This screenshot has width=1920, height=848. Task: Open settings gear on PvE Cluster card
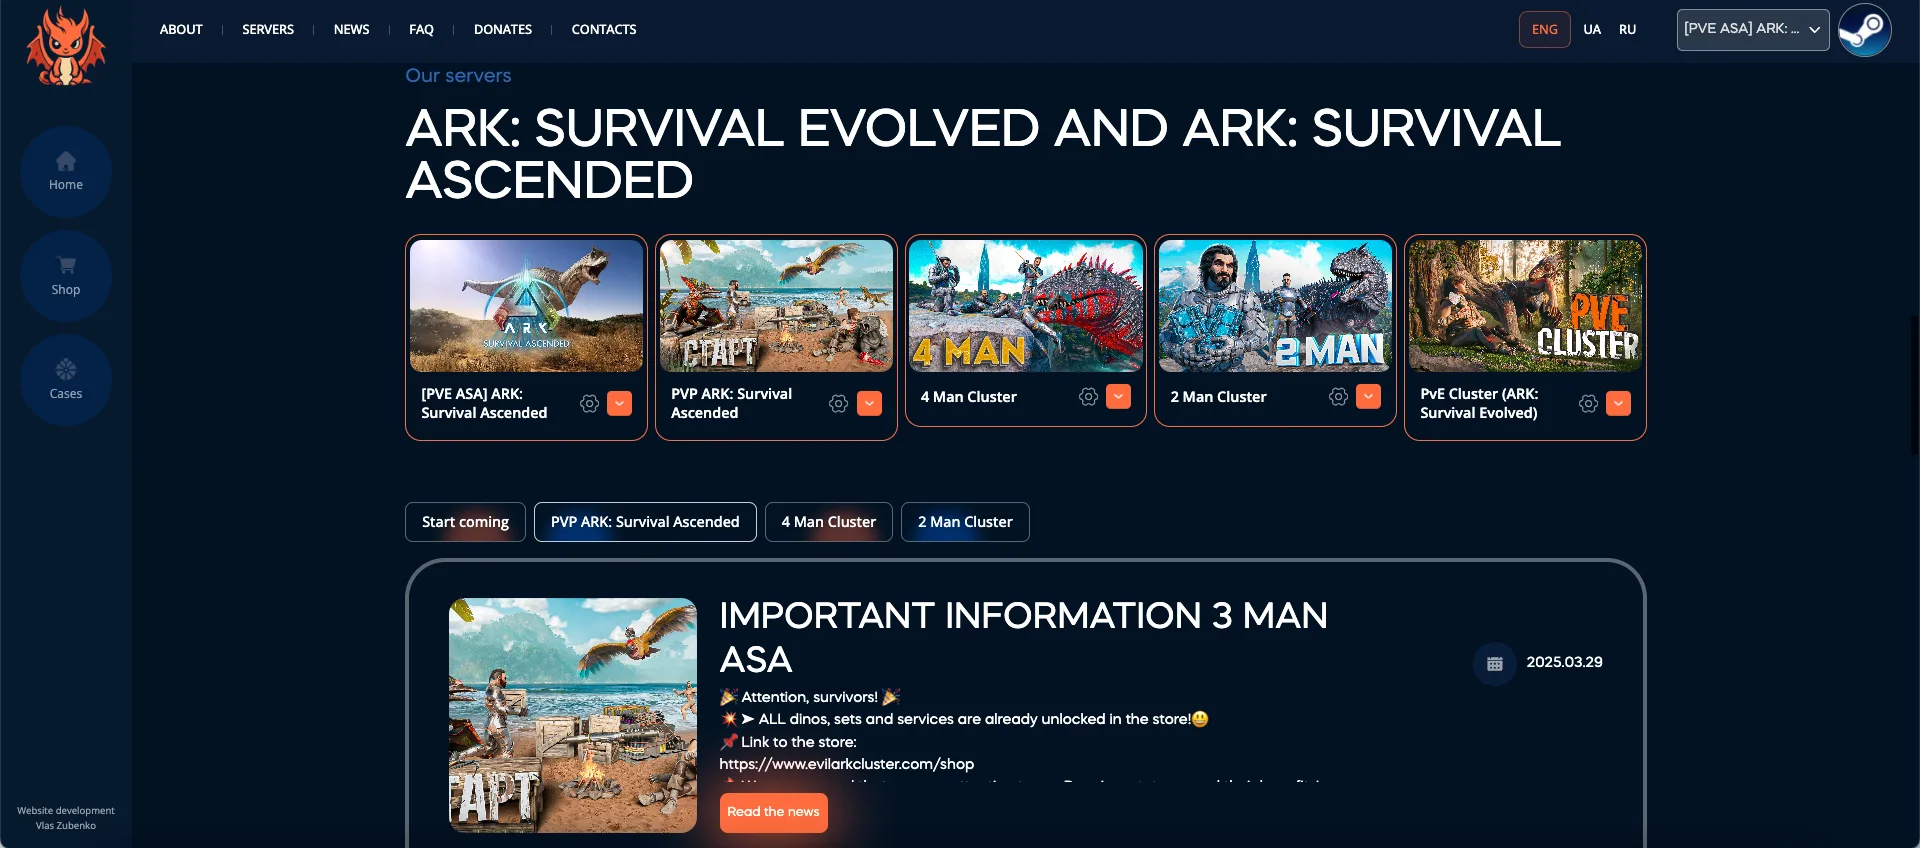(1588, 403)
